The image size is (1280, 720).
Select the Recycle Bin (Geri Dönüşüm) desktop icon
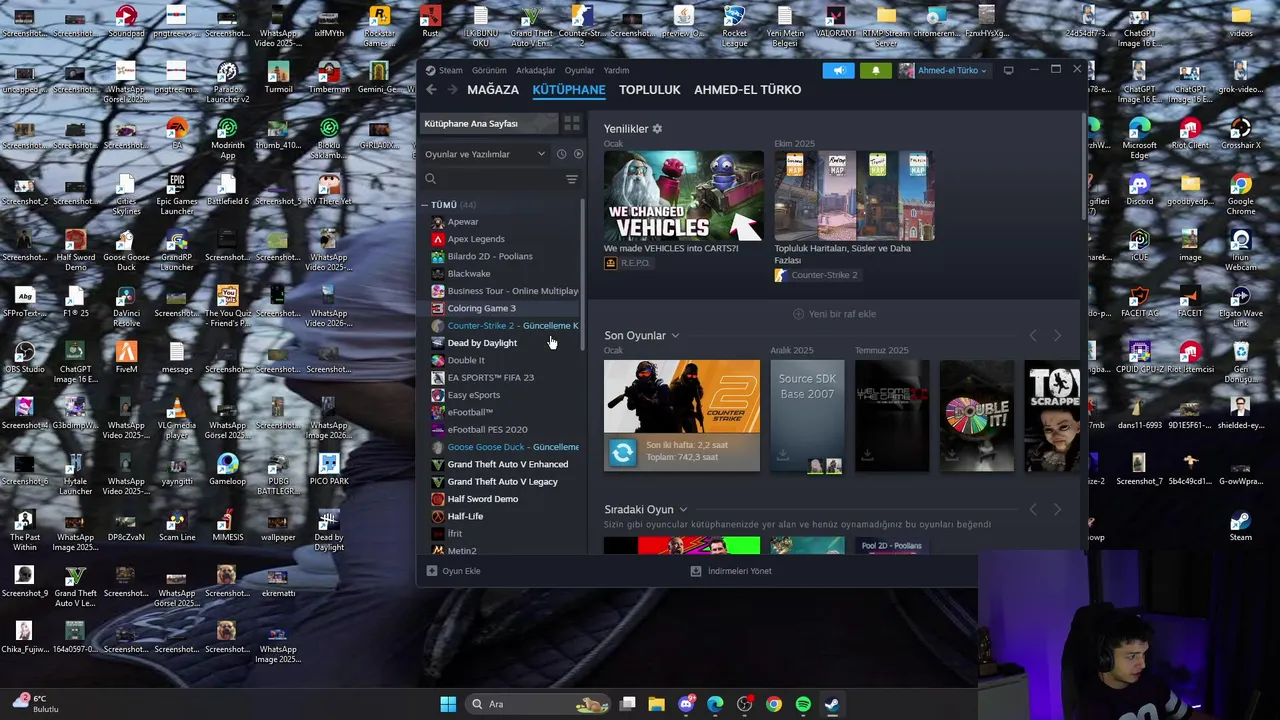pos(1241,359)
